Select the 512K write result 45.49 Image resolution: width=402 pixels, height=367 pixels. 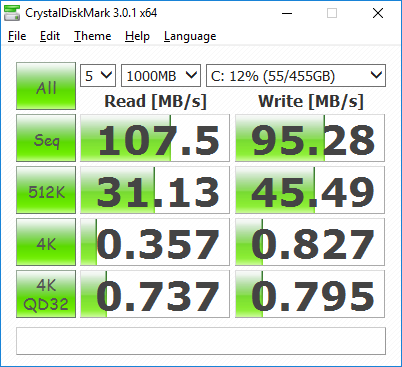tap(310, 190)
